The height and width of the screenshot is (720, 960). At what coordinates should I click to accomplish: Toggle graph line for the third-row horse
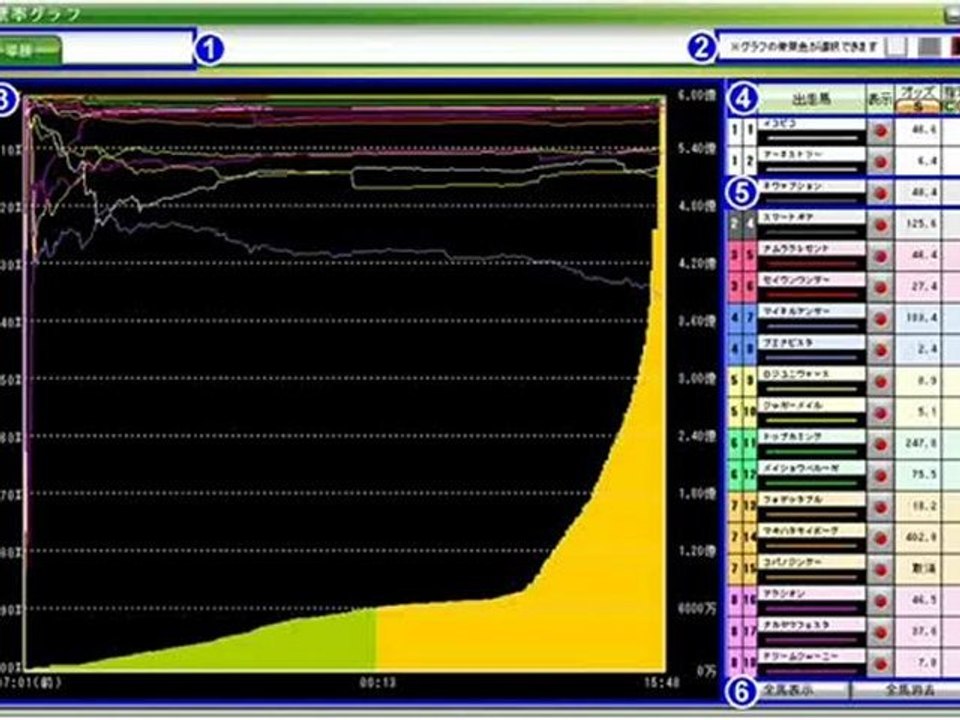(x=880, y=194)
